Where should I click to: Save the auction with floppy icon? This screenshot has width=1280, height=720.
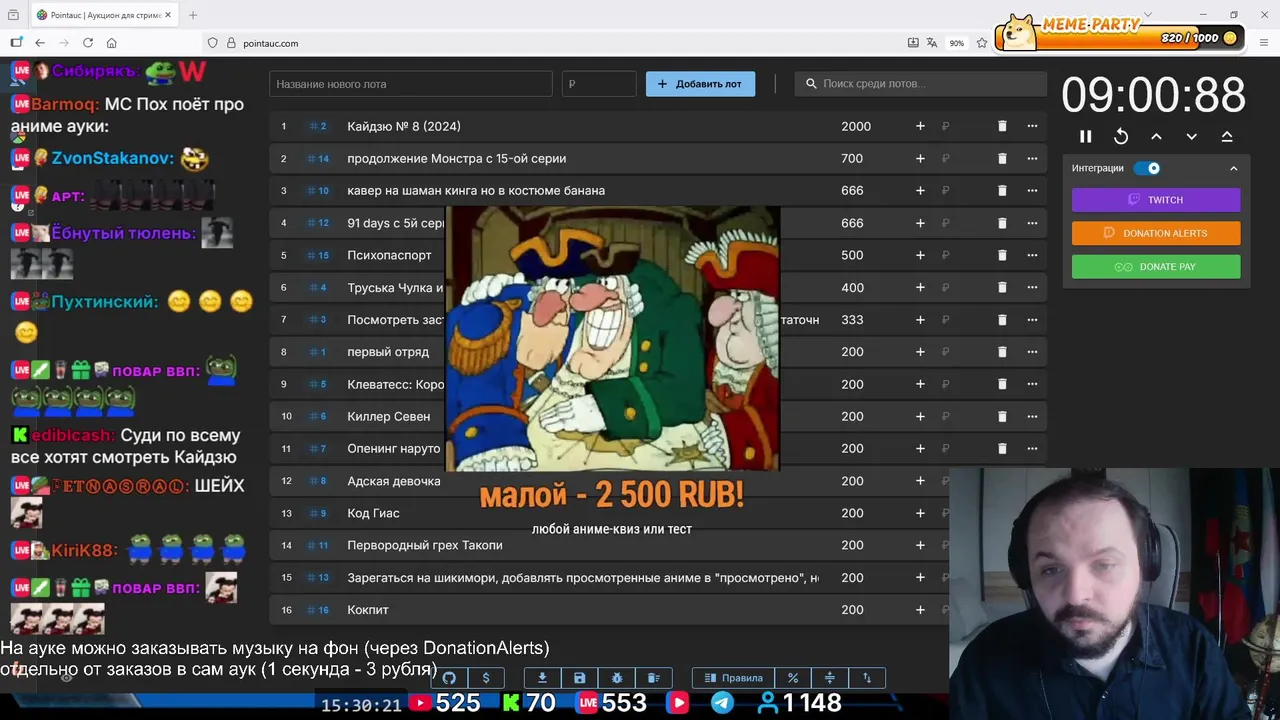pyautogui.click(x=579, y=678)
